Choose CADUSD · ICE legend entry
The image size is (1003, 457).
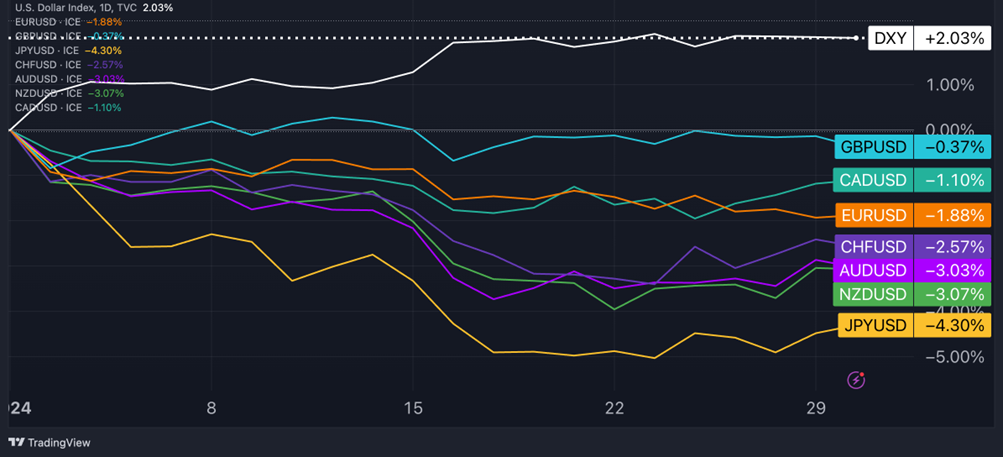(47, 106)
